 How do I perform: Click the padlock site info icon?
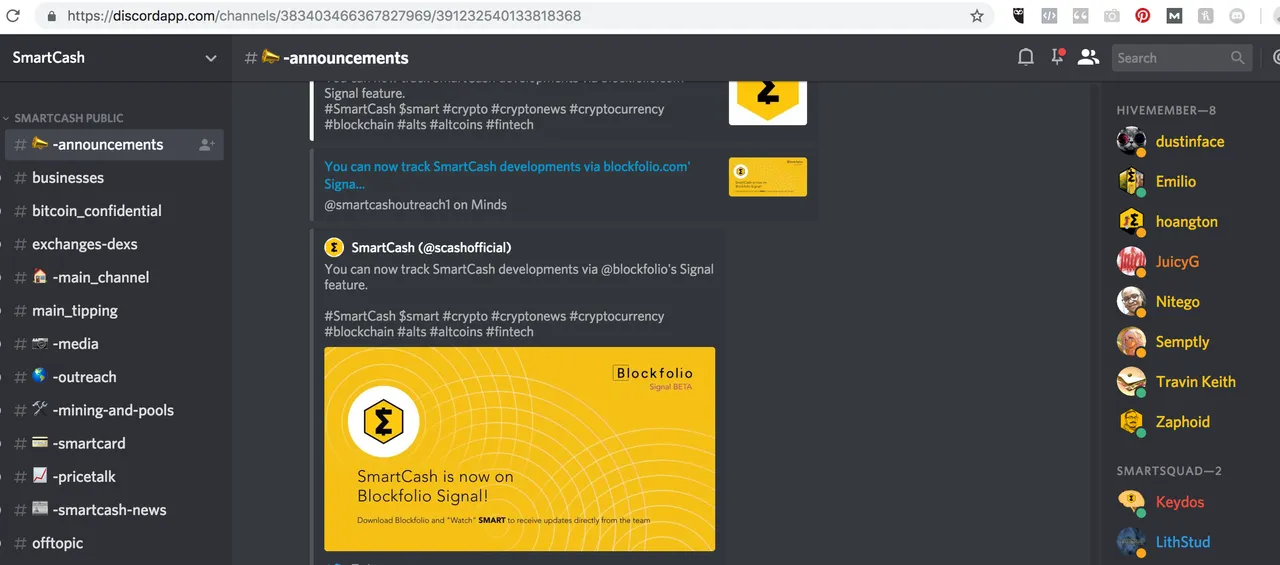pyautogui.click(x=52, y=16)
